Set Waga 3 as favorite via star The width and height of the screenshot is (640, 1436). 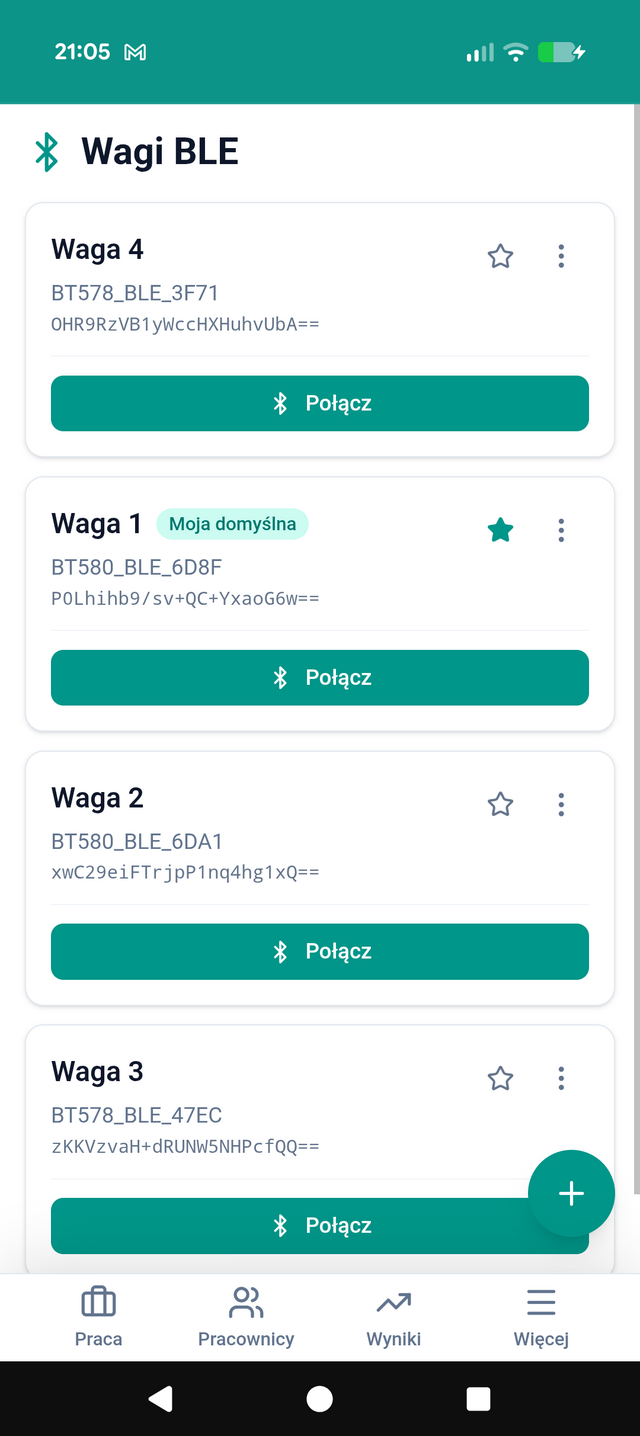500,1078
